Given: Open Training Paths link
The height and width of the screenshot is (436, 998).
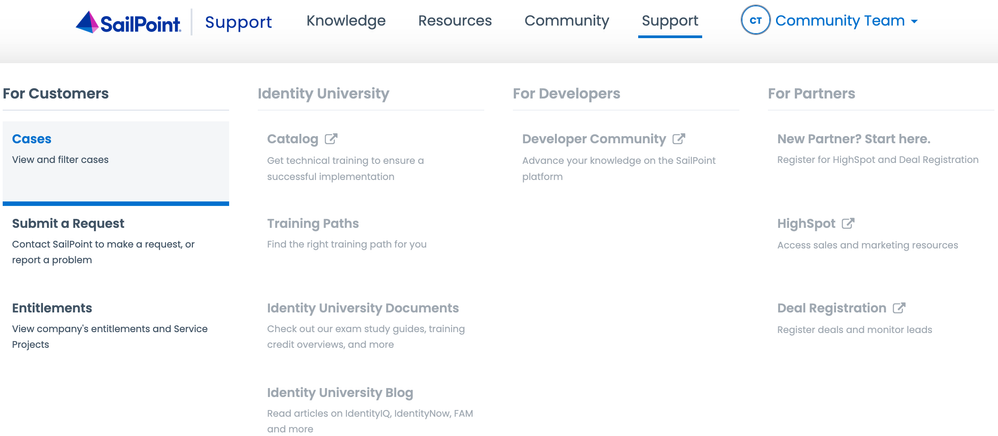Looking at the screenshot, I should [313, 224].
